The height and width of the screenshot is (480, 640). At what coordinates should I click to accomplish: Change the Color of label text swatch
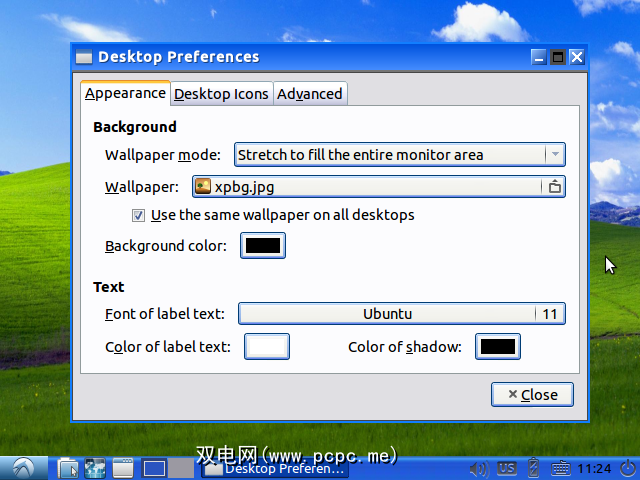pyautogui.click(x=267, y=347)
